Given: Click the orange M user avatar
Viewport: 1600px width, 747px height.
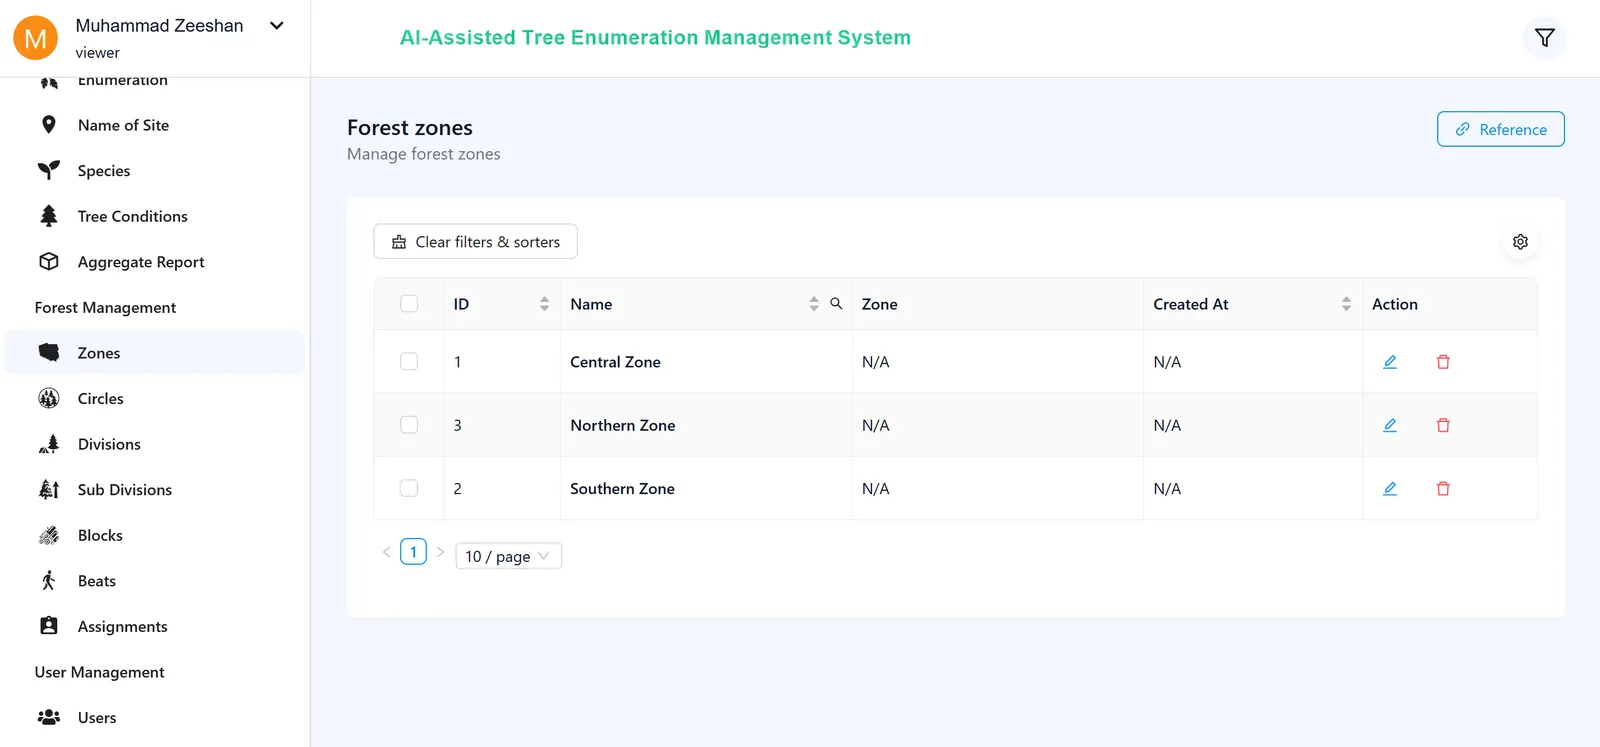Looking at the screenshot, I should point(35,38).
